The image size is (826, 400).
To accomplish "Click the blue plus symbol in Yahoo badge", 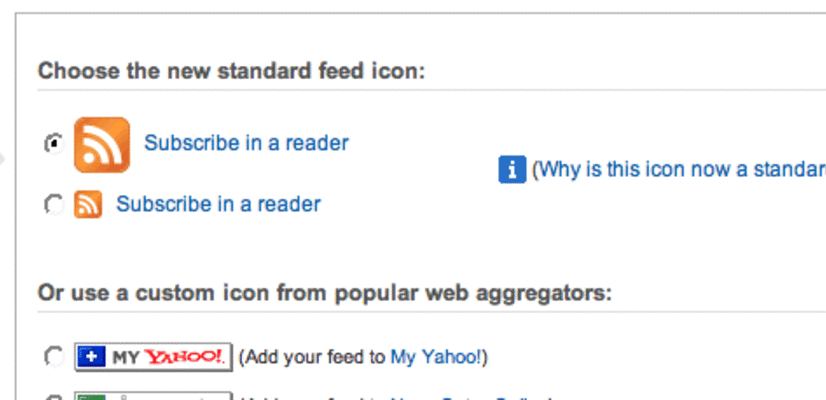I will [91, 357].
